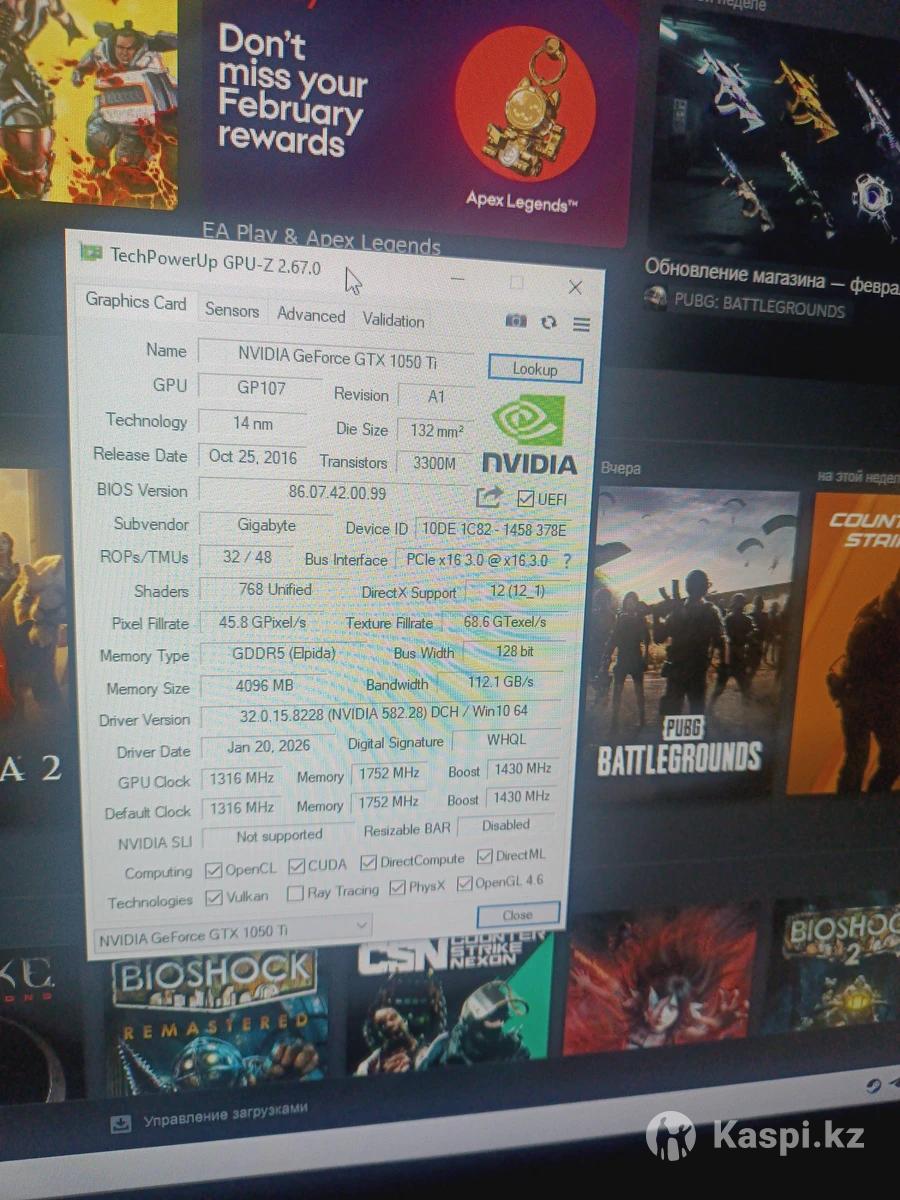This screenshot has height=1200, width=900.
Task: Open the Advanced tab
Action: 311,316
